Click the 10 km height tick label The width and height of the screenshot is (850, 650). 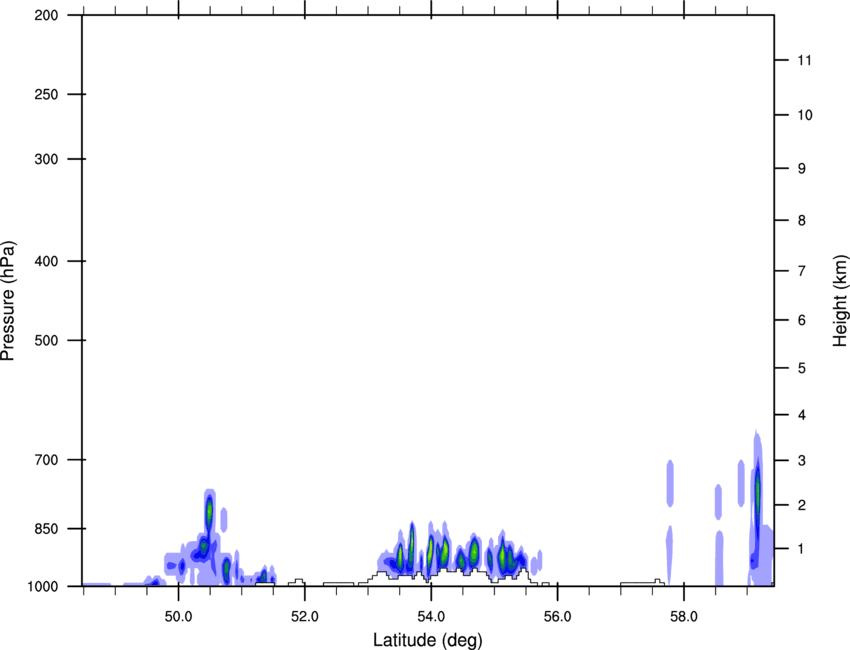(x=805, y=115)
